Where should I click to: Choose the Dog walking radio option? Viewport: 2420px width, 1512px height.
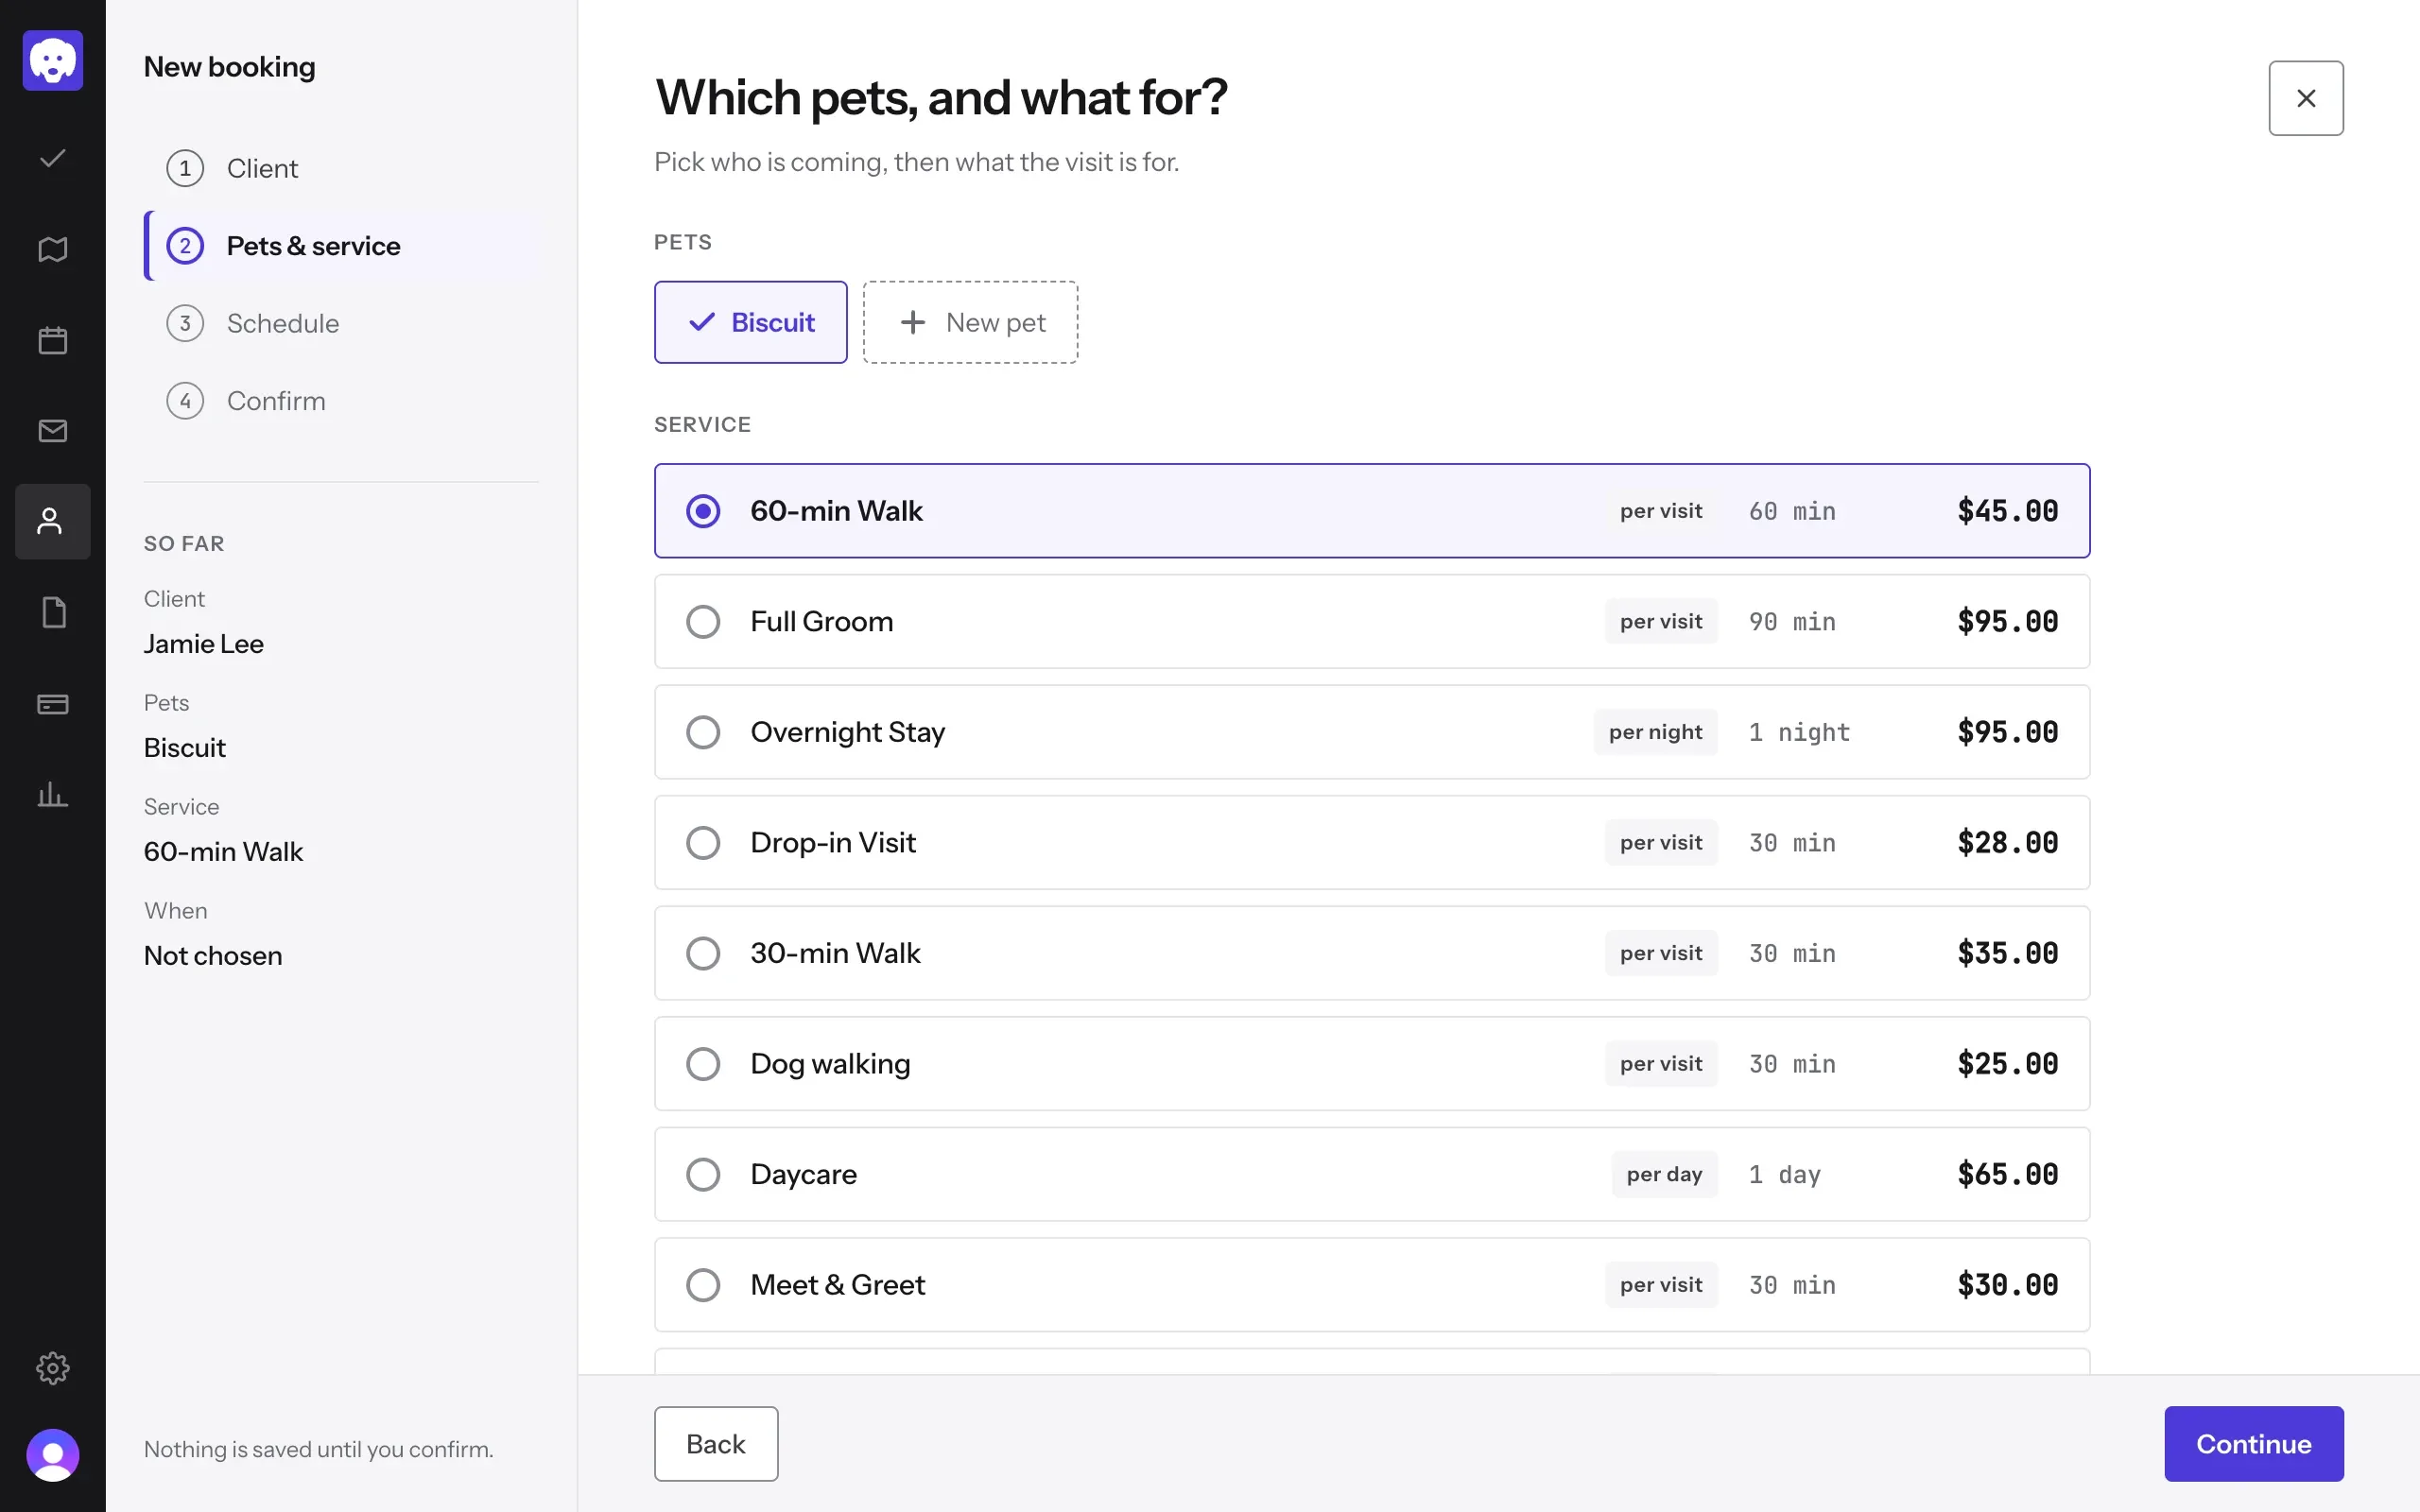[x=703, y=1064]
